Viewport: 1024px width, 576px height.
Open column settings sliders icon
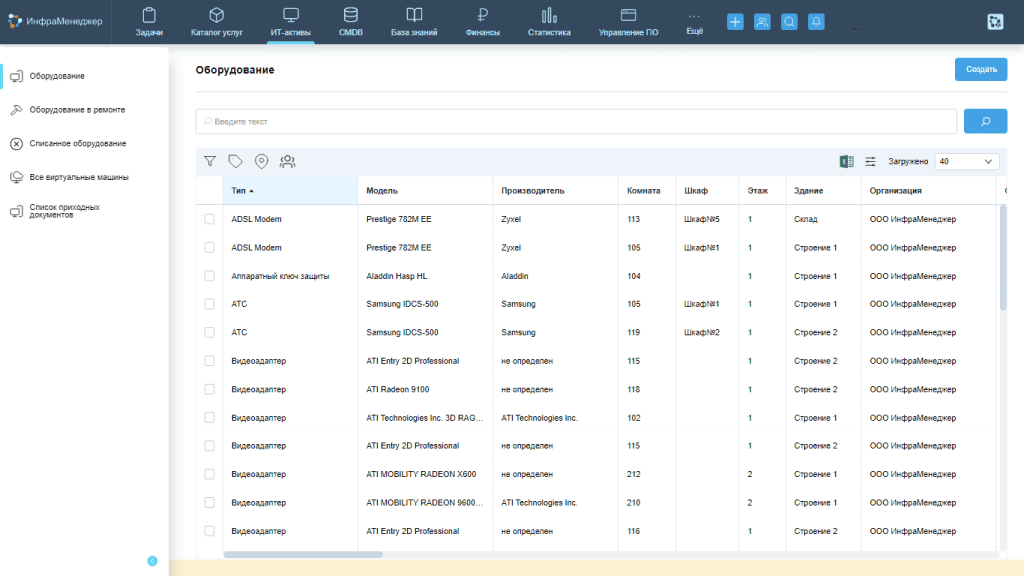[x=871, y=161]
